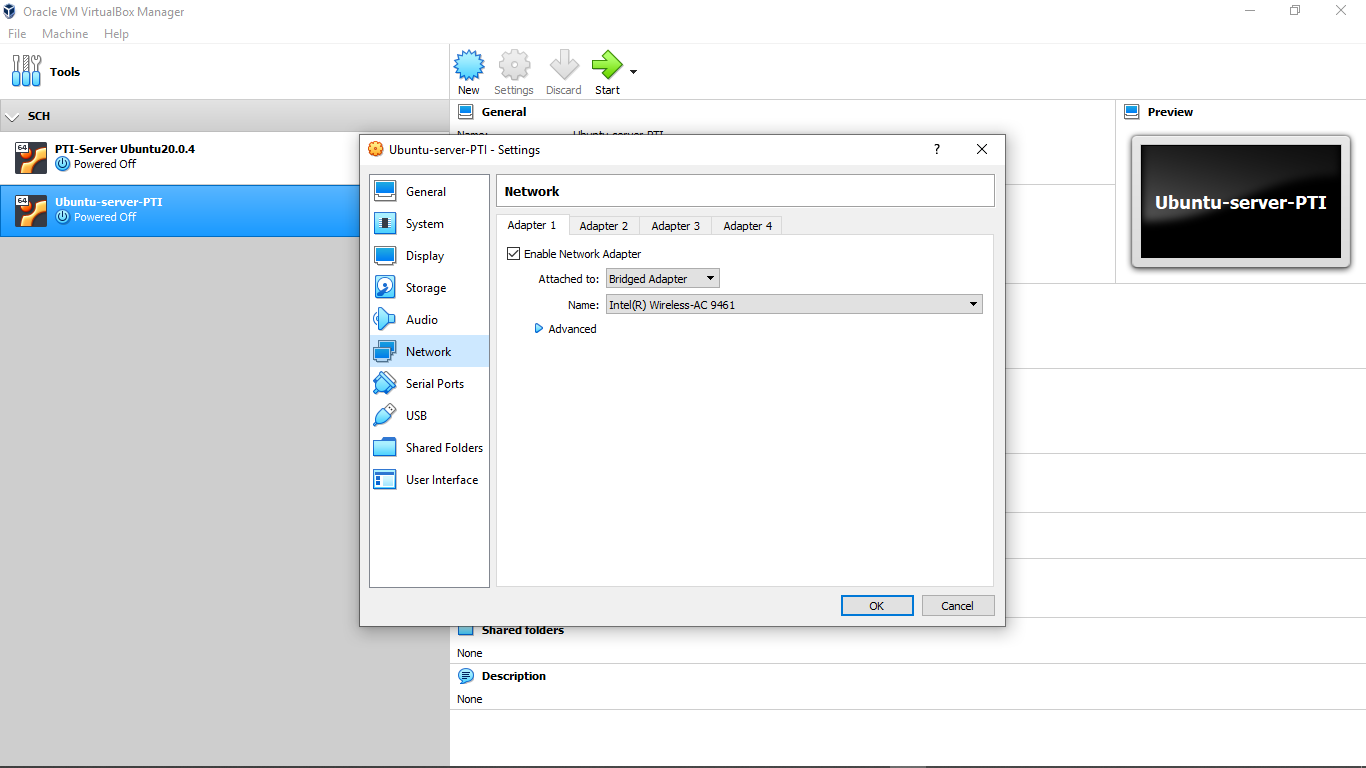Open User Interface category in settings
The height and width of the screenshot is (768, 1366).
coord(429,480)
